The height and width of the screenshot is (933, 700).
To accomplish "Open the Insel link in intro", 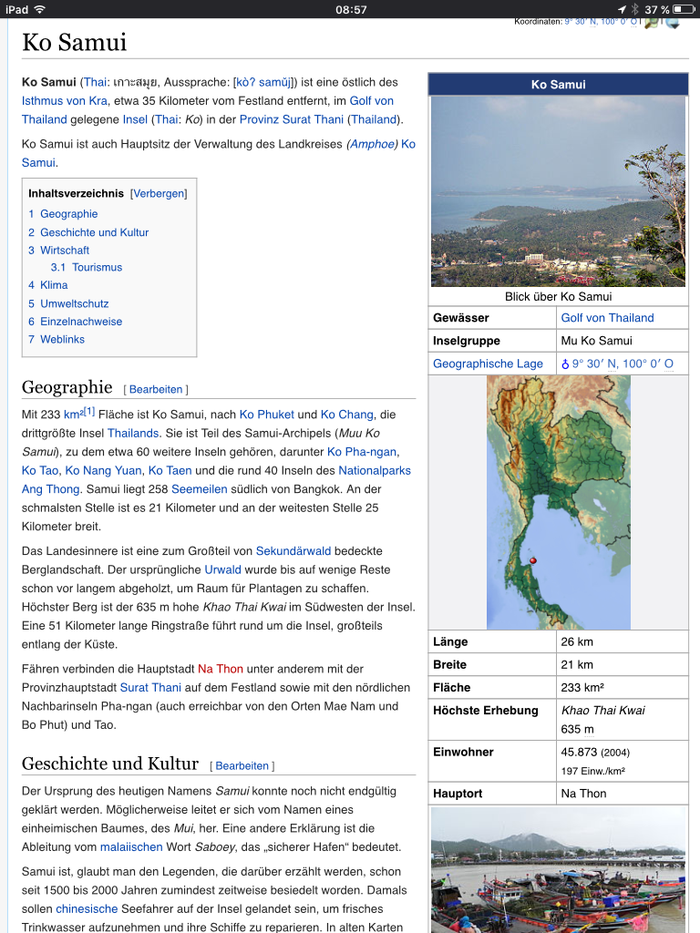I will click(x=135, y=119).
